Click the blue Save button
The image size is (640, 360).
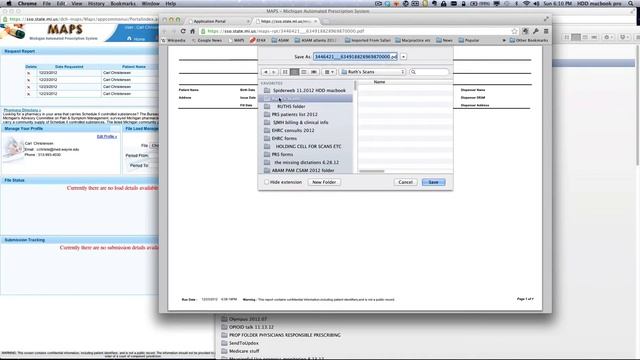pos(433,182)
